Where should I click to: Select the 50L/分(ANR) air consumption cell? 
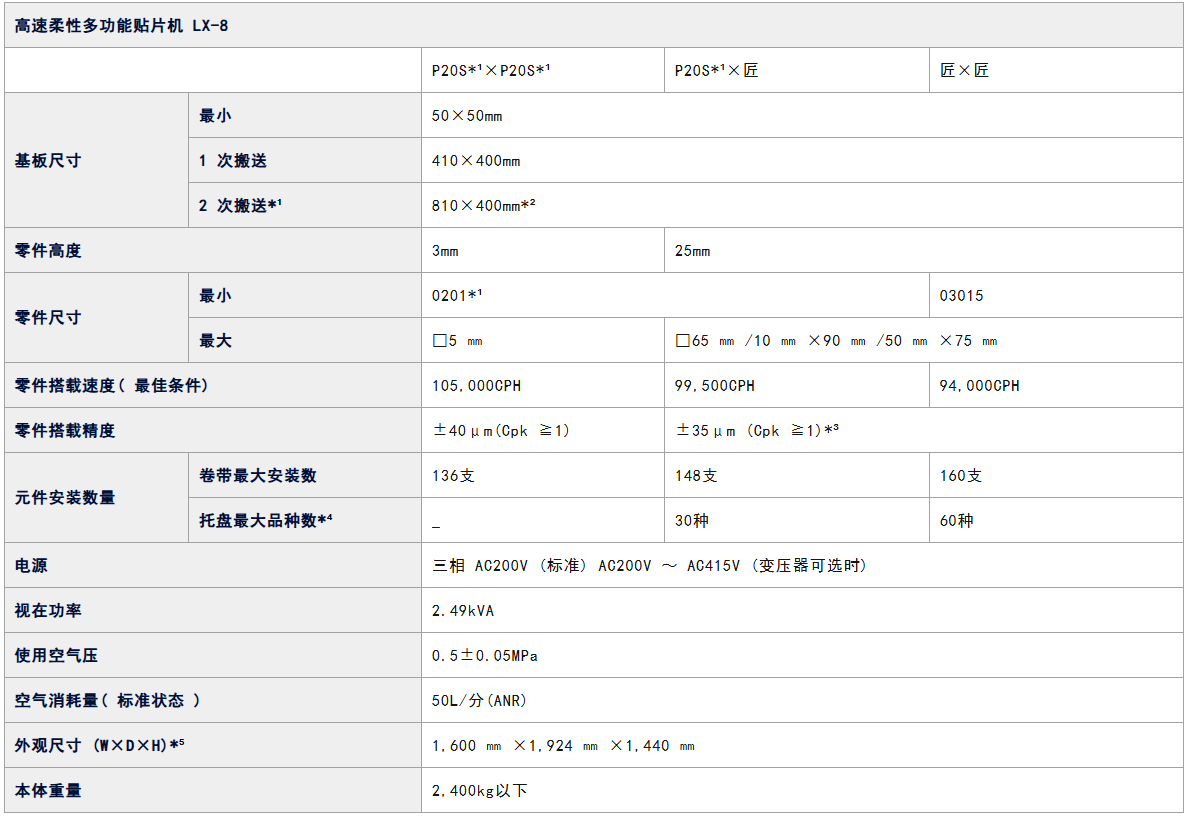coord(479,701)
